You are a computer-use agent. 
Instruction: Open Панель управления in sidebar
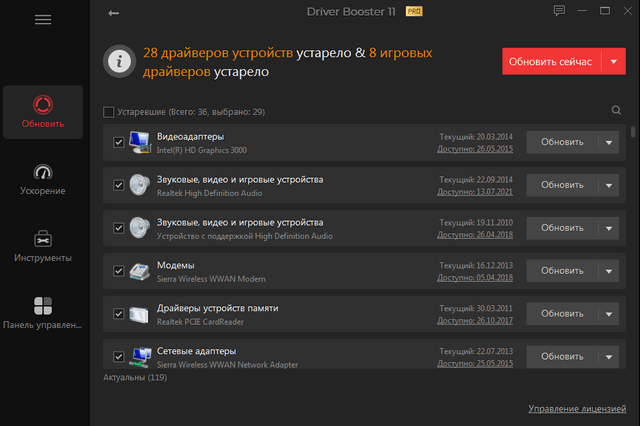click(x=43, y=313)
